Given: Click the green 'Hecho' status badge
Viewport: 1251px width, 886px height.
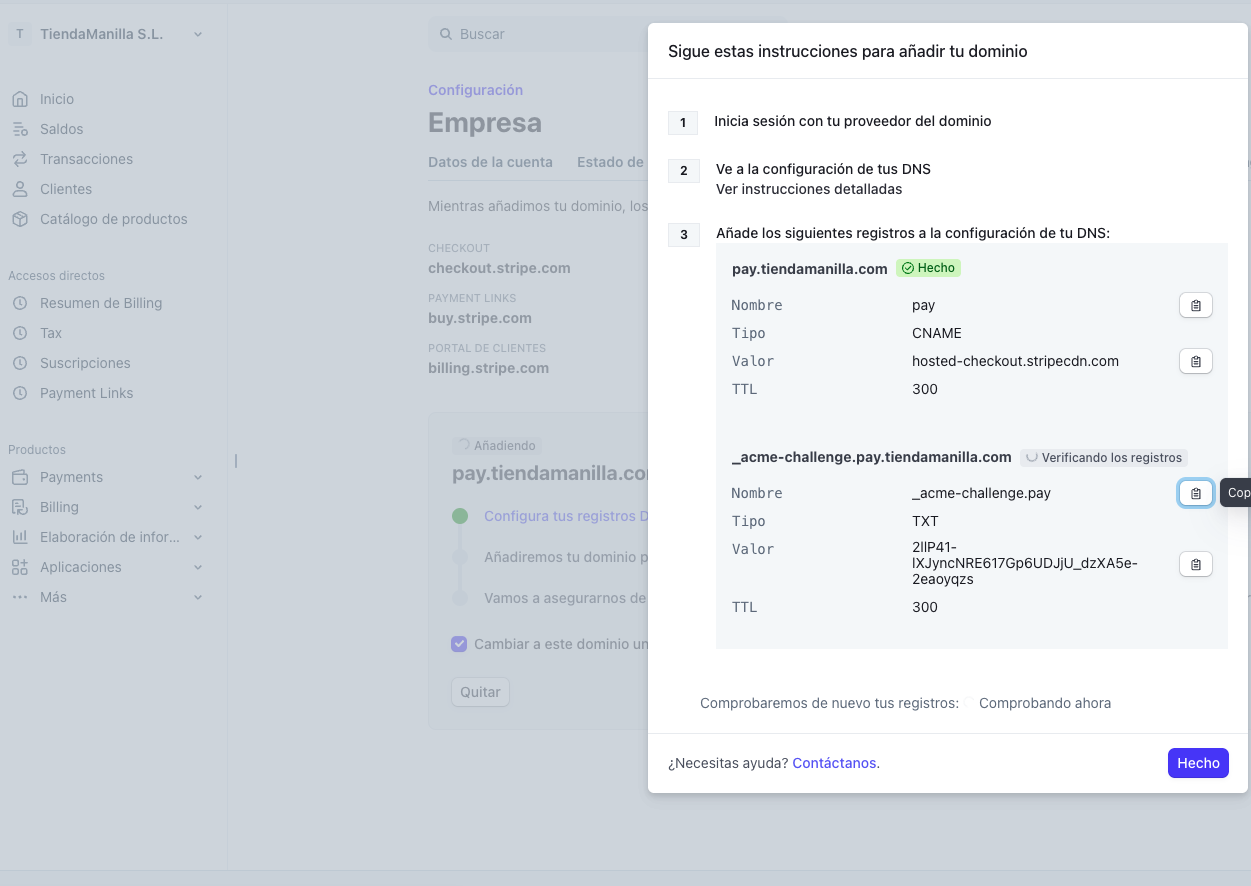Looking at the screenshot, I should [929, 268].
